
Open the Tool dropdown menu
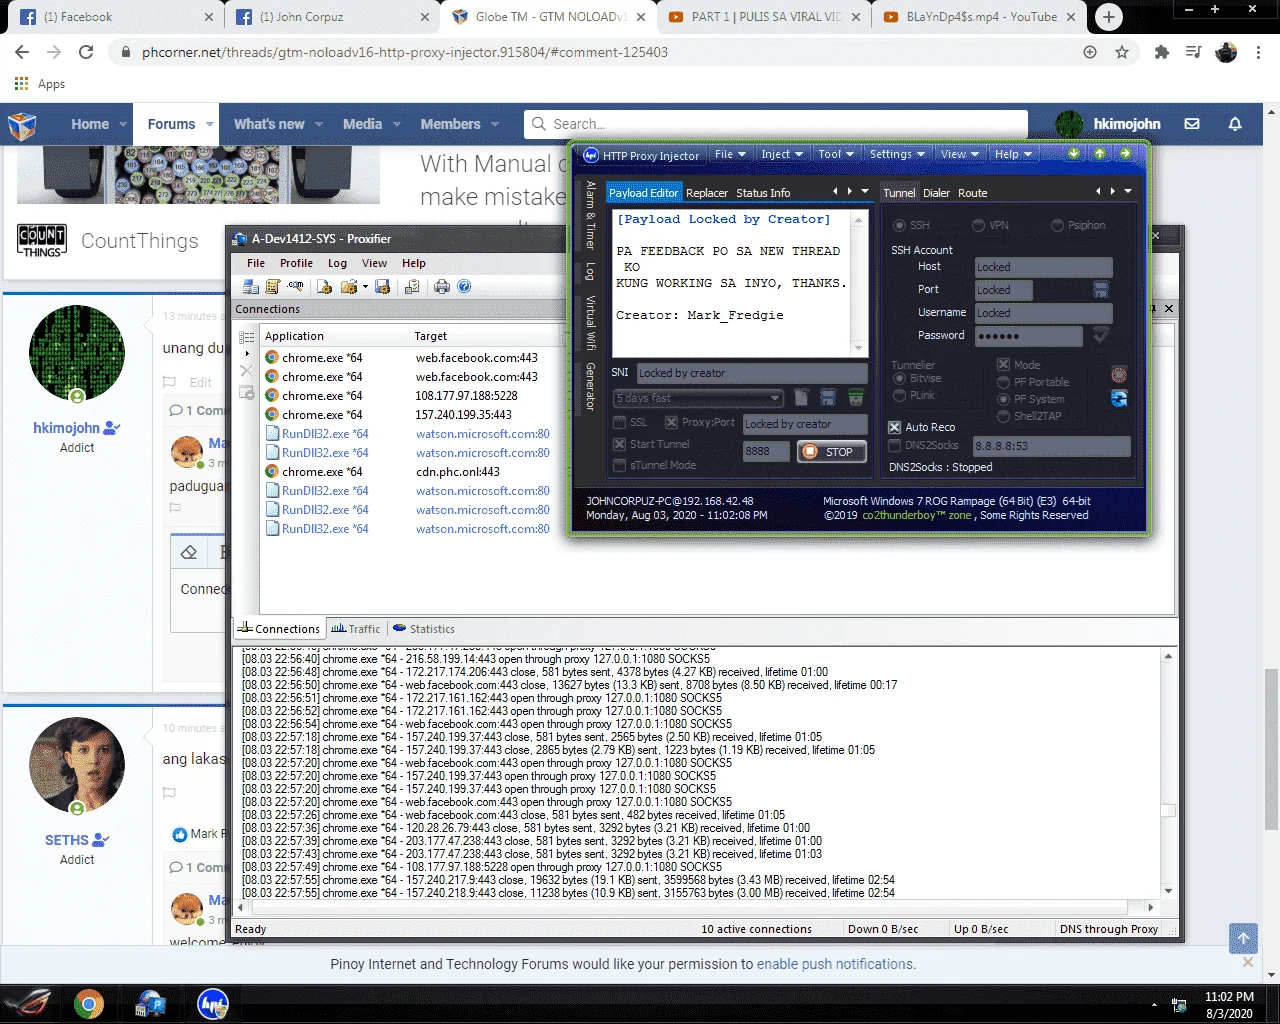point(836,155)
